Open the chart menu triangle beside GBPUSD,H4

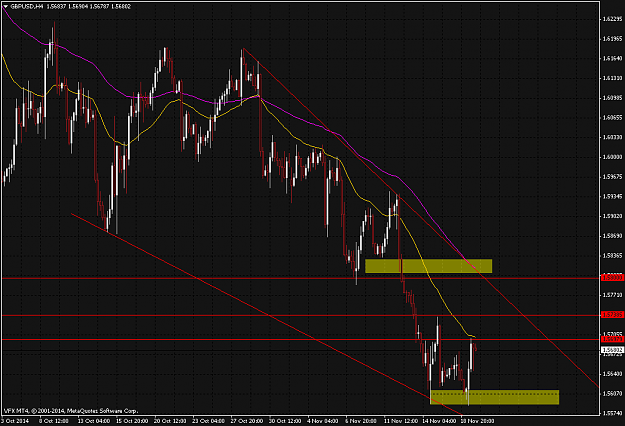pyautogui.click(x=6, y=6)
